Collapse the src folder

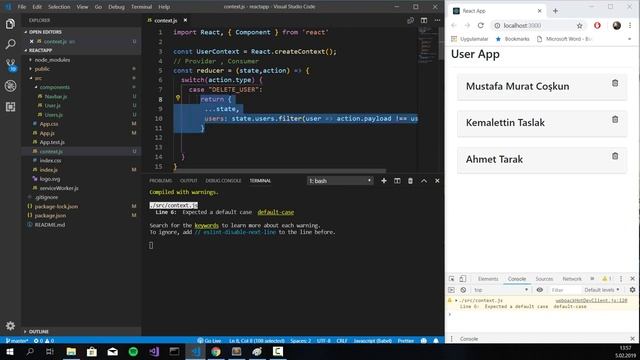tap(38, 78)
